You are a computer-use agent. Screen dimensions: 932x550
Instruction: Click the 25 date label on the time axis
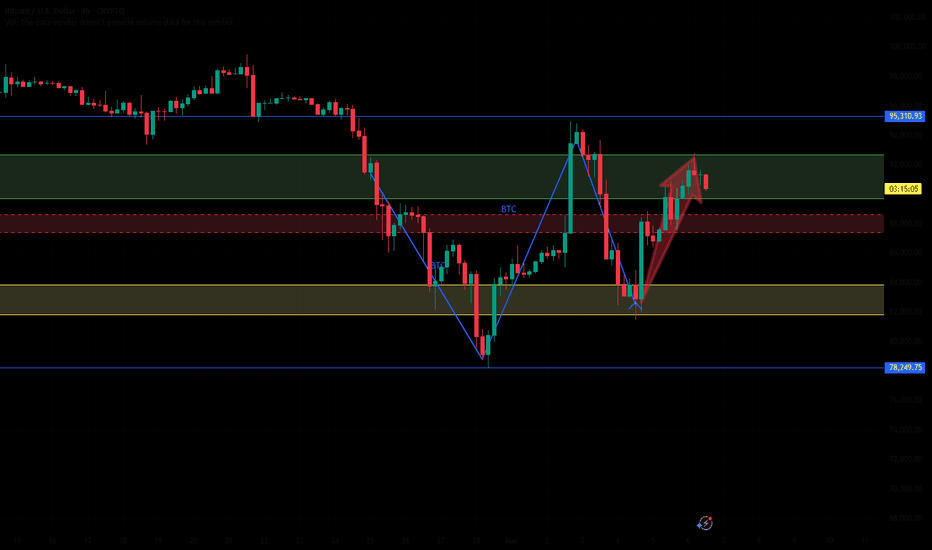[x=370, y=540]
